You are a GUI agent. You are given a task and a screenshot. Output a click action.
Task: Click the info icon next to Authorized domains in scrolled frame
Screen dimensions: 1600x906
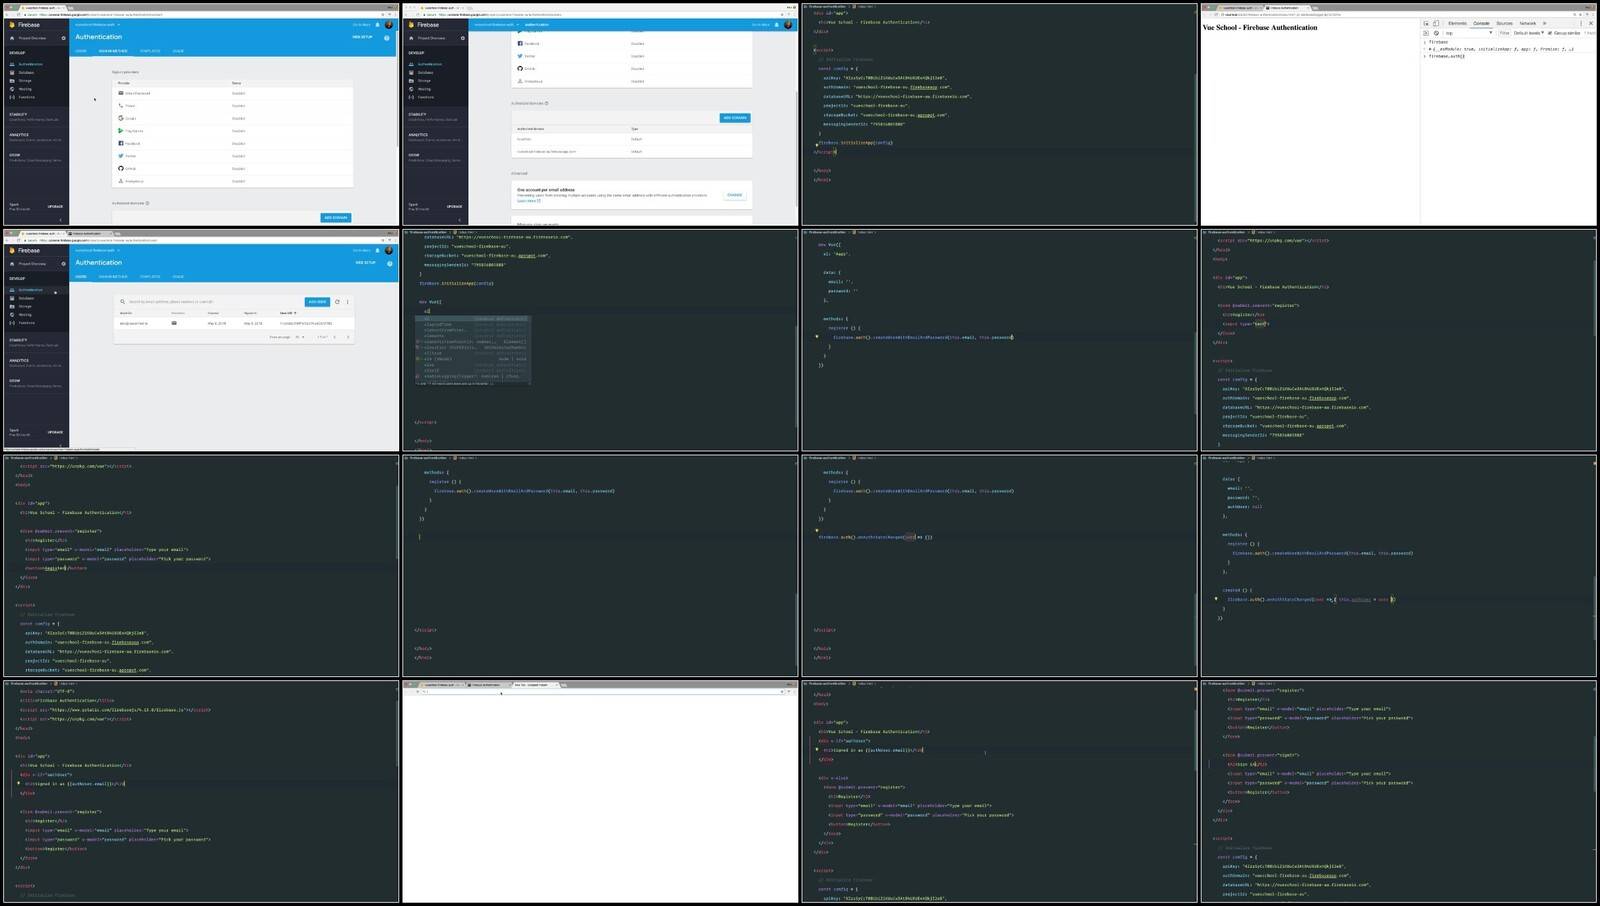click(547, 103)
